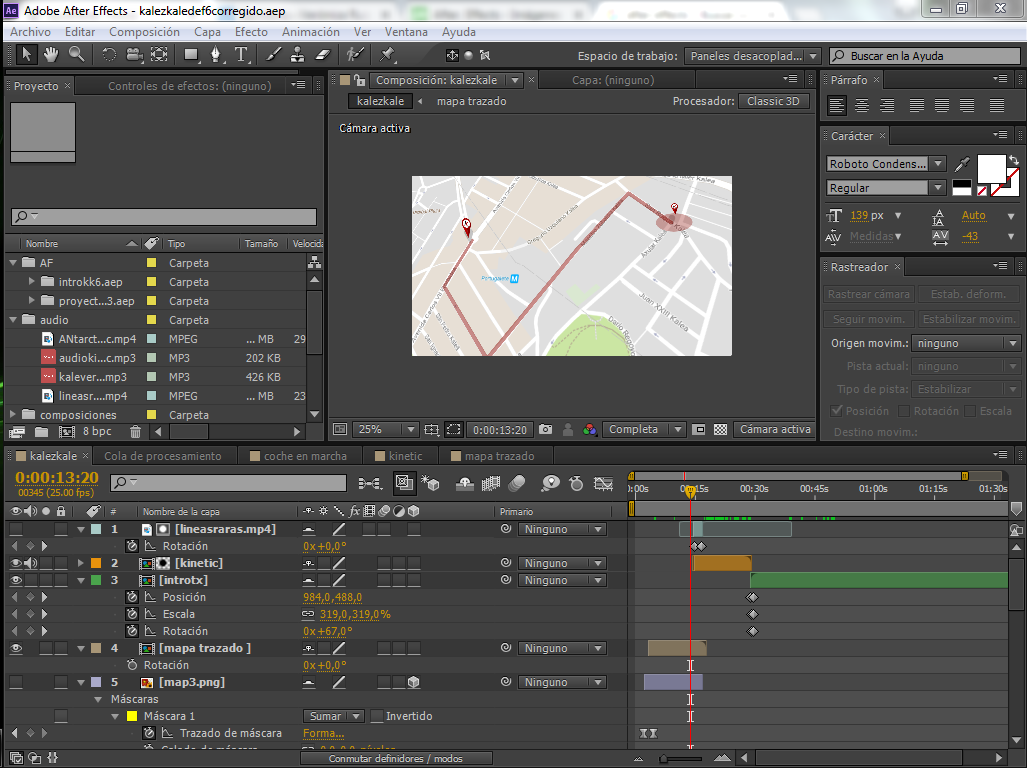Select the Zoom magnifier tool
Image resolution: width=1027 pixels, height=768 pixels.
coord(76,55)
